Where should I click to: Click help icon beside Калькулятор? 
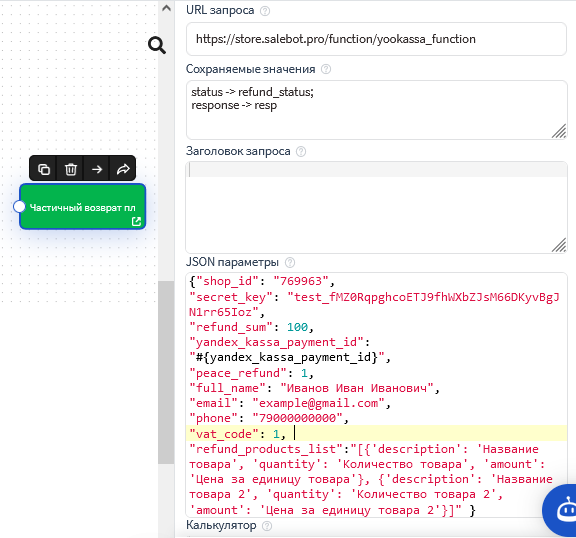click(267, 526)
